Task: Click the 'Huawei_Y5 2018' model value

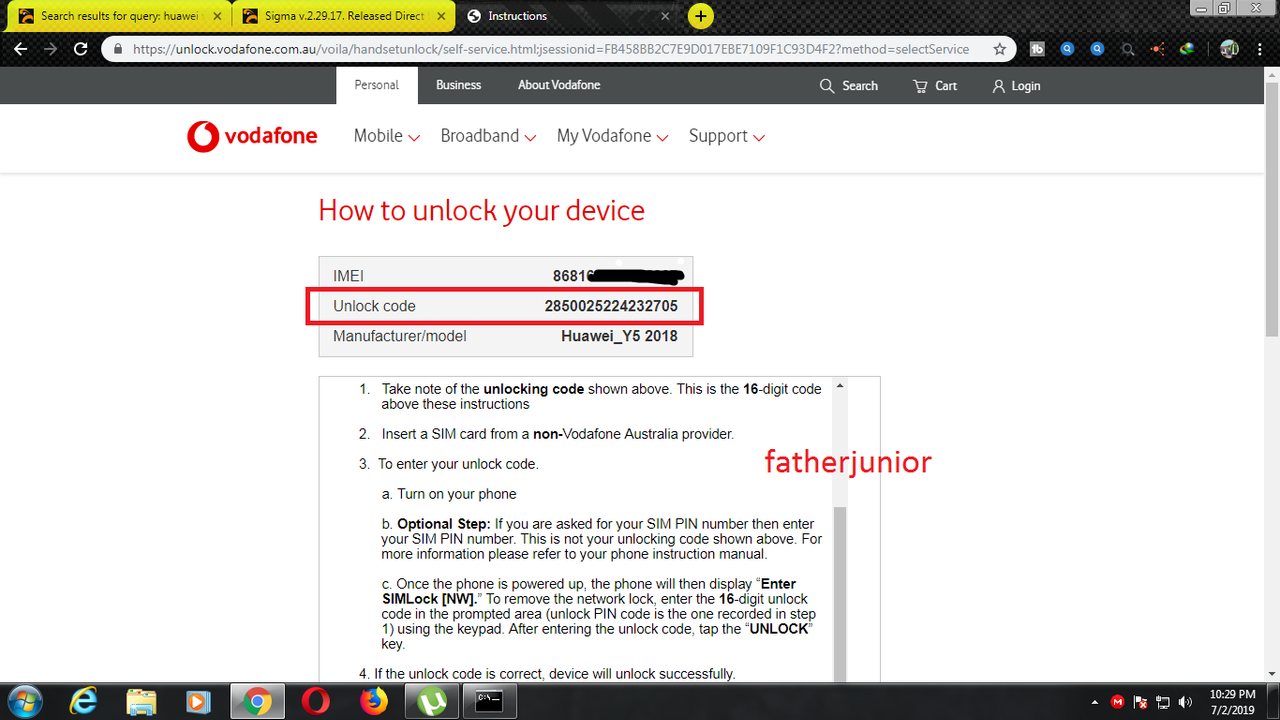Action: [x=619, y=336]
